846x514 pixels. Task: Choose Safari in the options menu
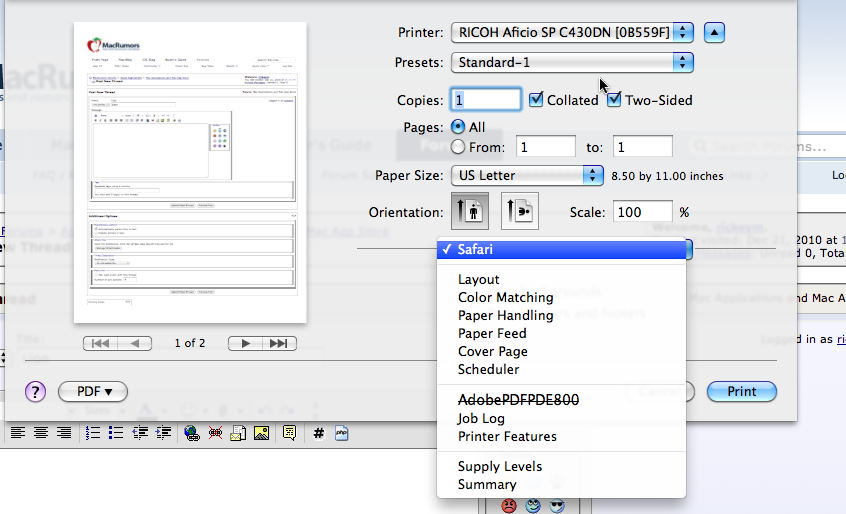tap(561, 249)
